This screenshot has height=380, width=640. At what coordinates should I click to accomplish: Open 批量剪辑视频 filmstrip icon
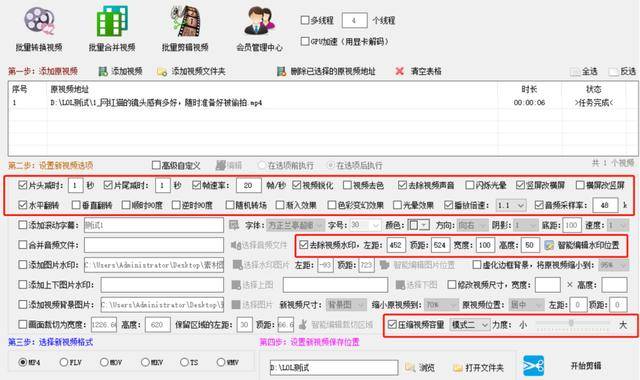[x=186, y=21]
